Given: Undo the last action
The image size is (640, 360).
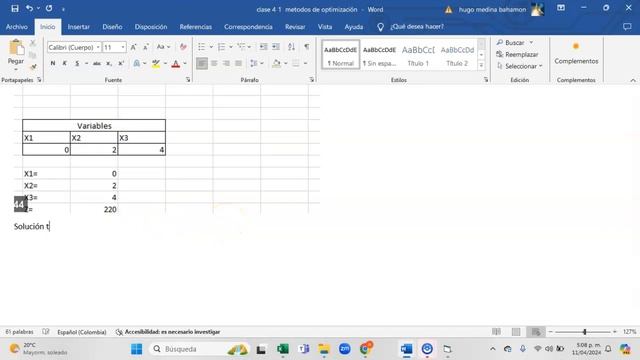Looking at the screenshot, I should [29, 8].
